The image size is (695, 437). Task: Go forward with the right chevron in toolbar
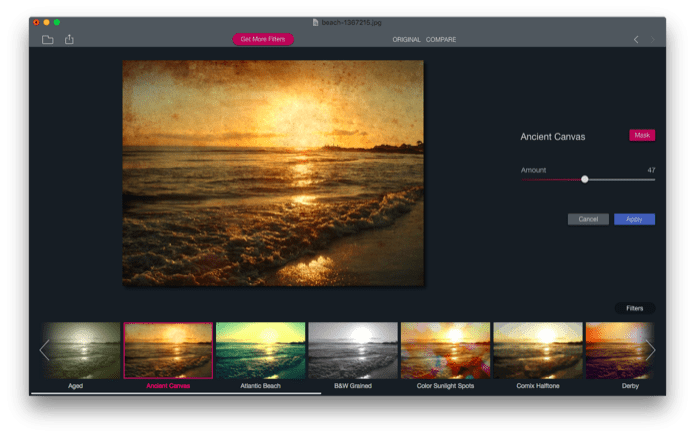click(652, 39)
